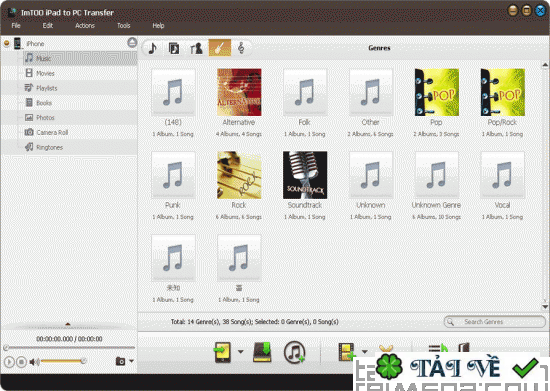Mute audio with the speaker icon
This screenshot has height=391, width=550.
(34, 362)
